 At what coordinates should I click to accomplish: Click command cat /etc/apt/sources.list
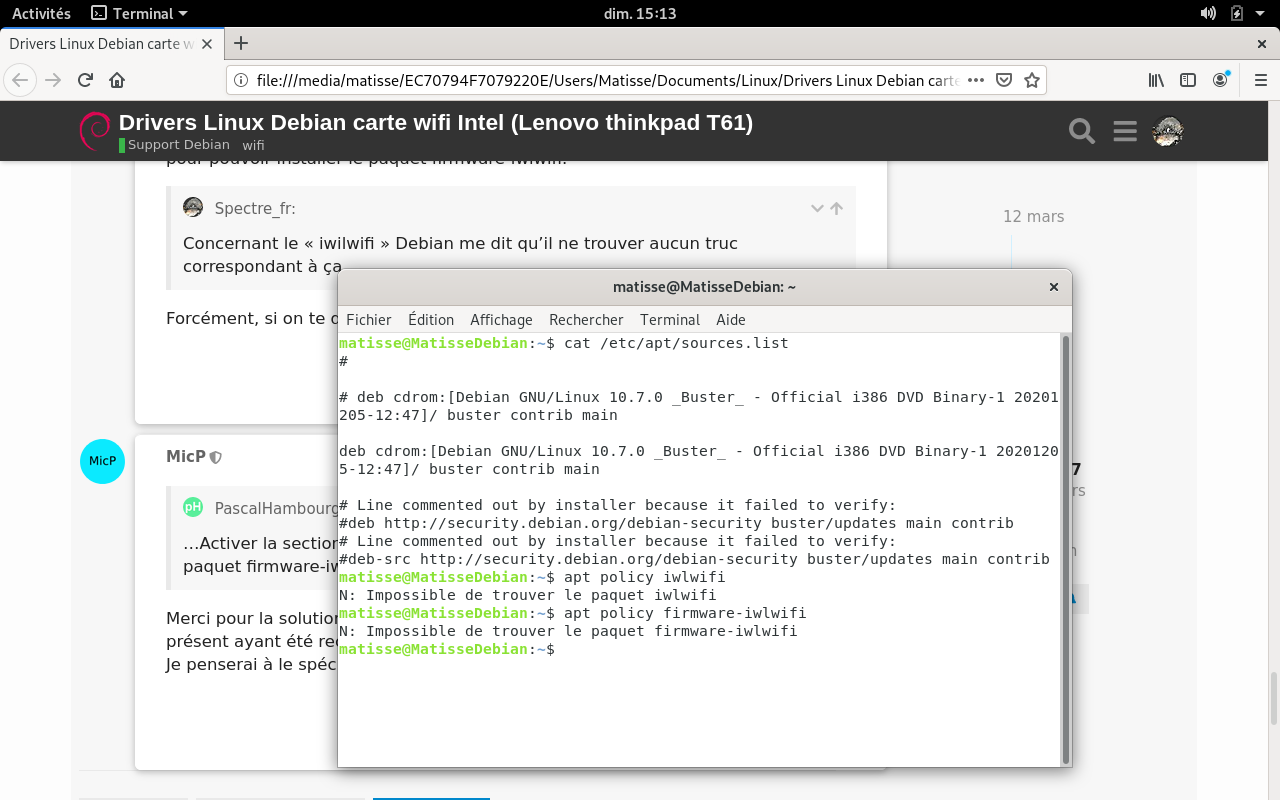676,343
